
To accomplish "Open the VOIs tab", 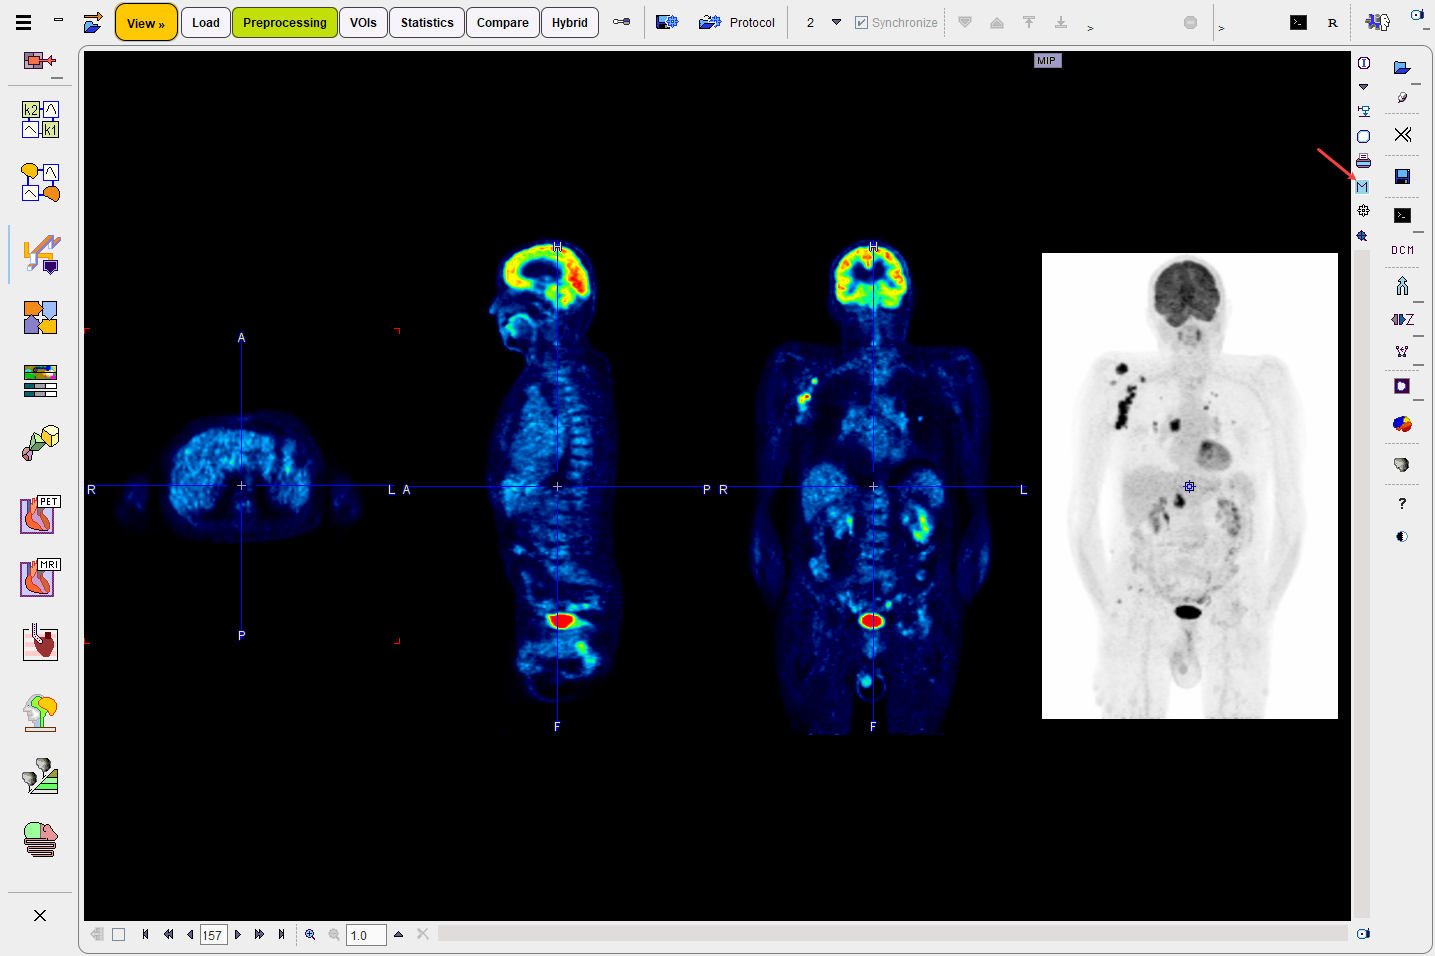I will 363,22.
